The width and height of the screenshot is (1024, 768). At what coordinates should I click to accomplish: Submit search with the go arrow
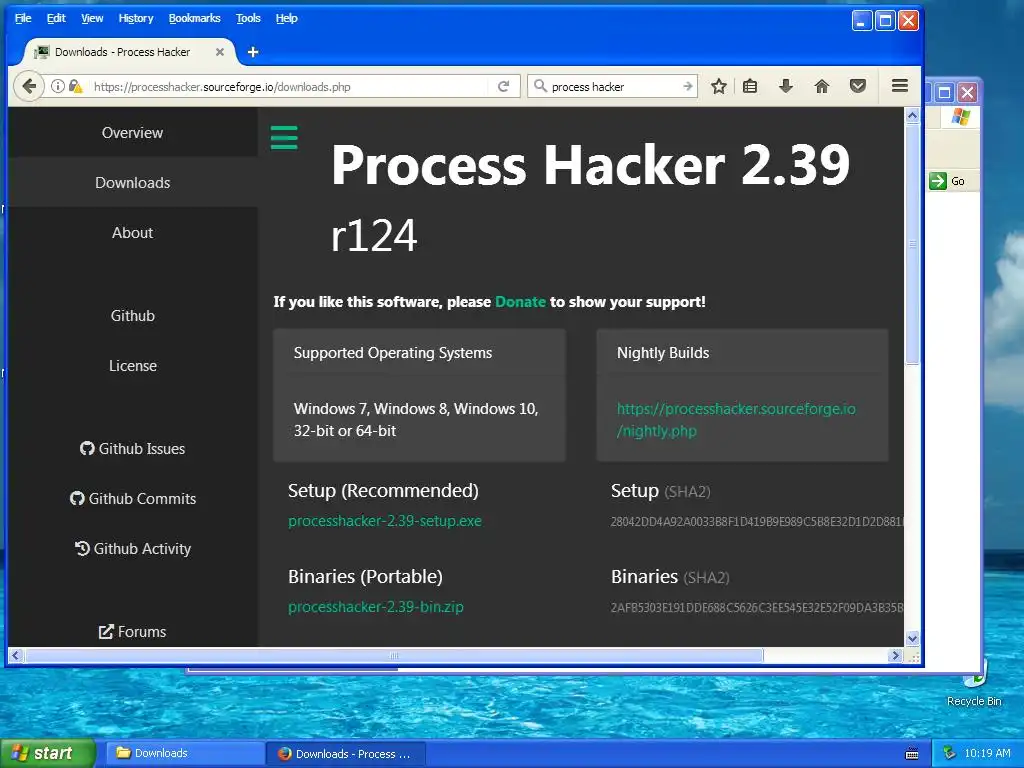(x=687, y=86)
